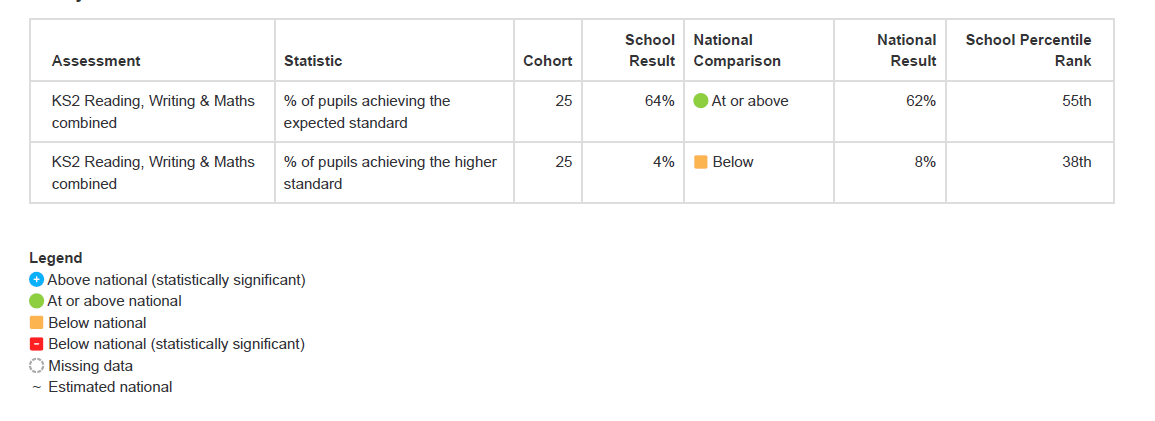Click the National Comparison column header
Viewport: 1155px width, 421px height.
tap(737, 50)
